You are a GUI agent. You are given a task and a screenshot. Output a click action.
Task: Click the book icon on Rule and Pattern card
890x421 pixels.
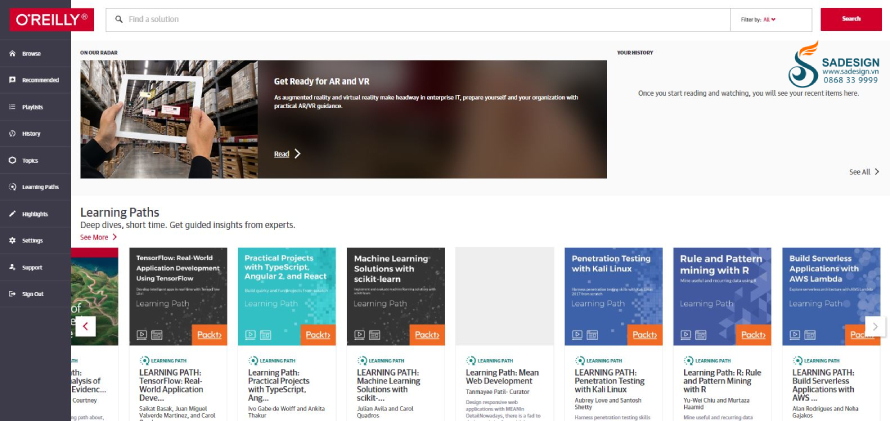pos(701,335)
